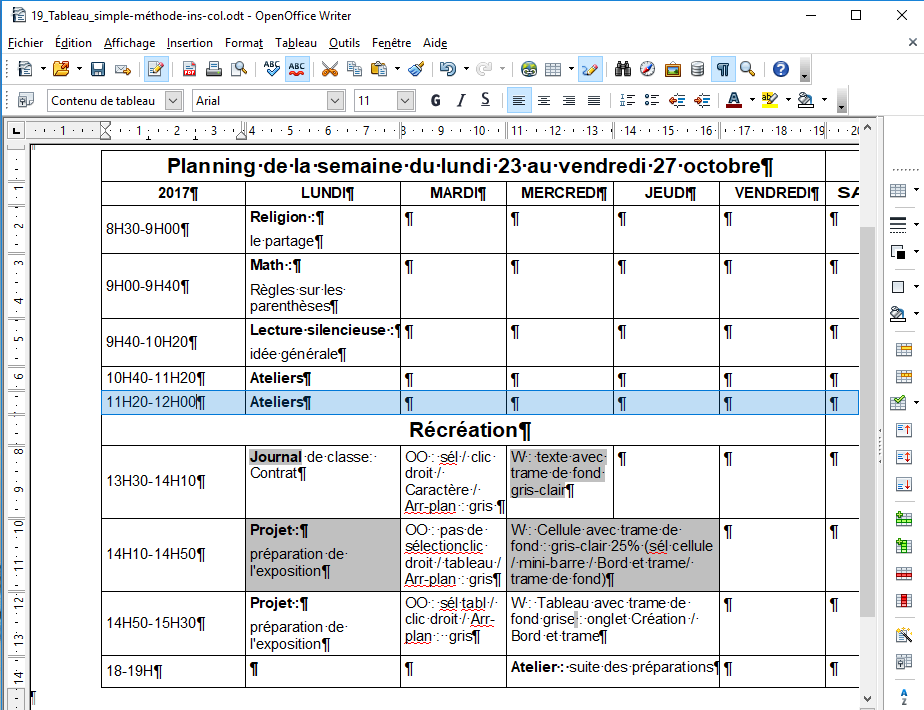This screenshot has height=710, width=924.
Task: Export directly as PDF
Action: 189,70
